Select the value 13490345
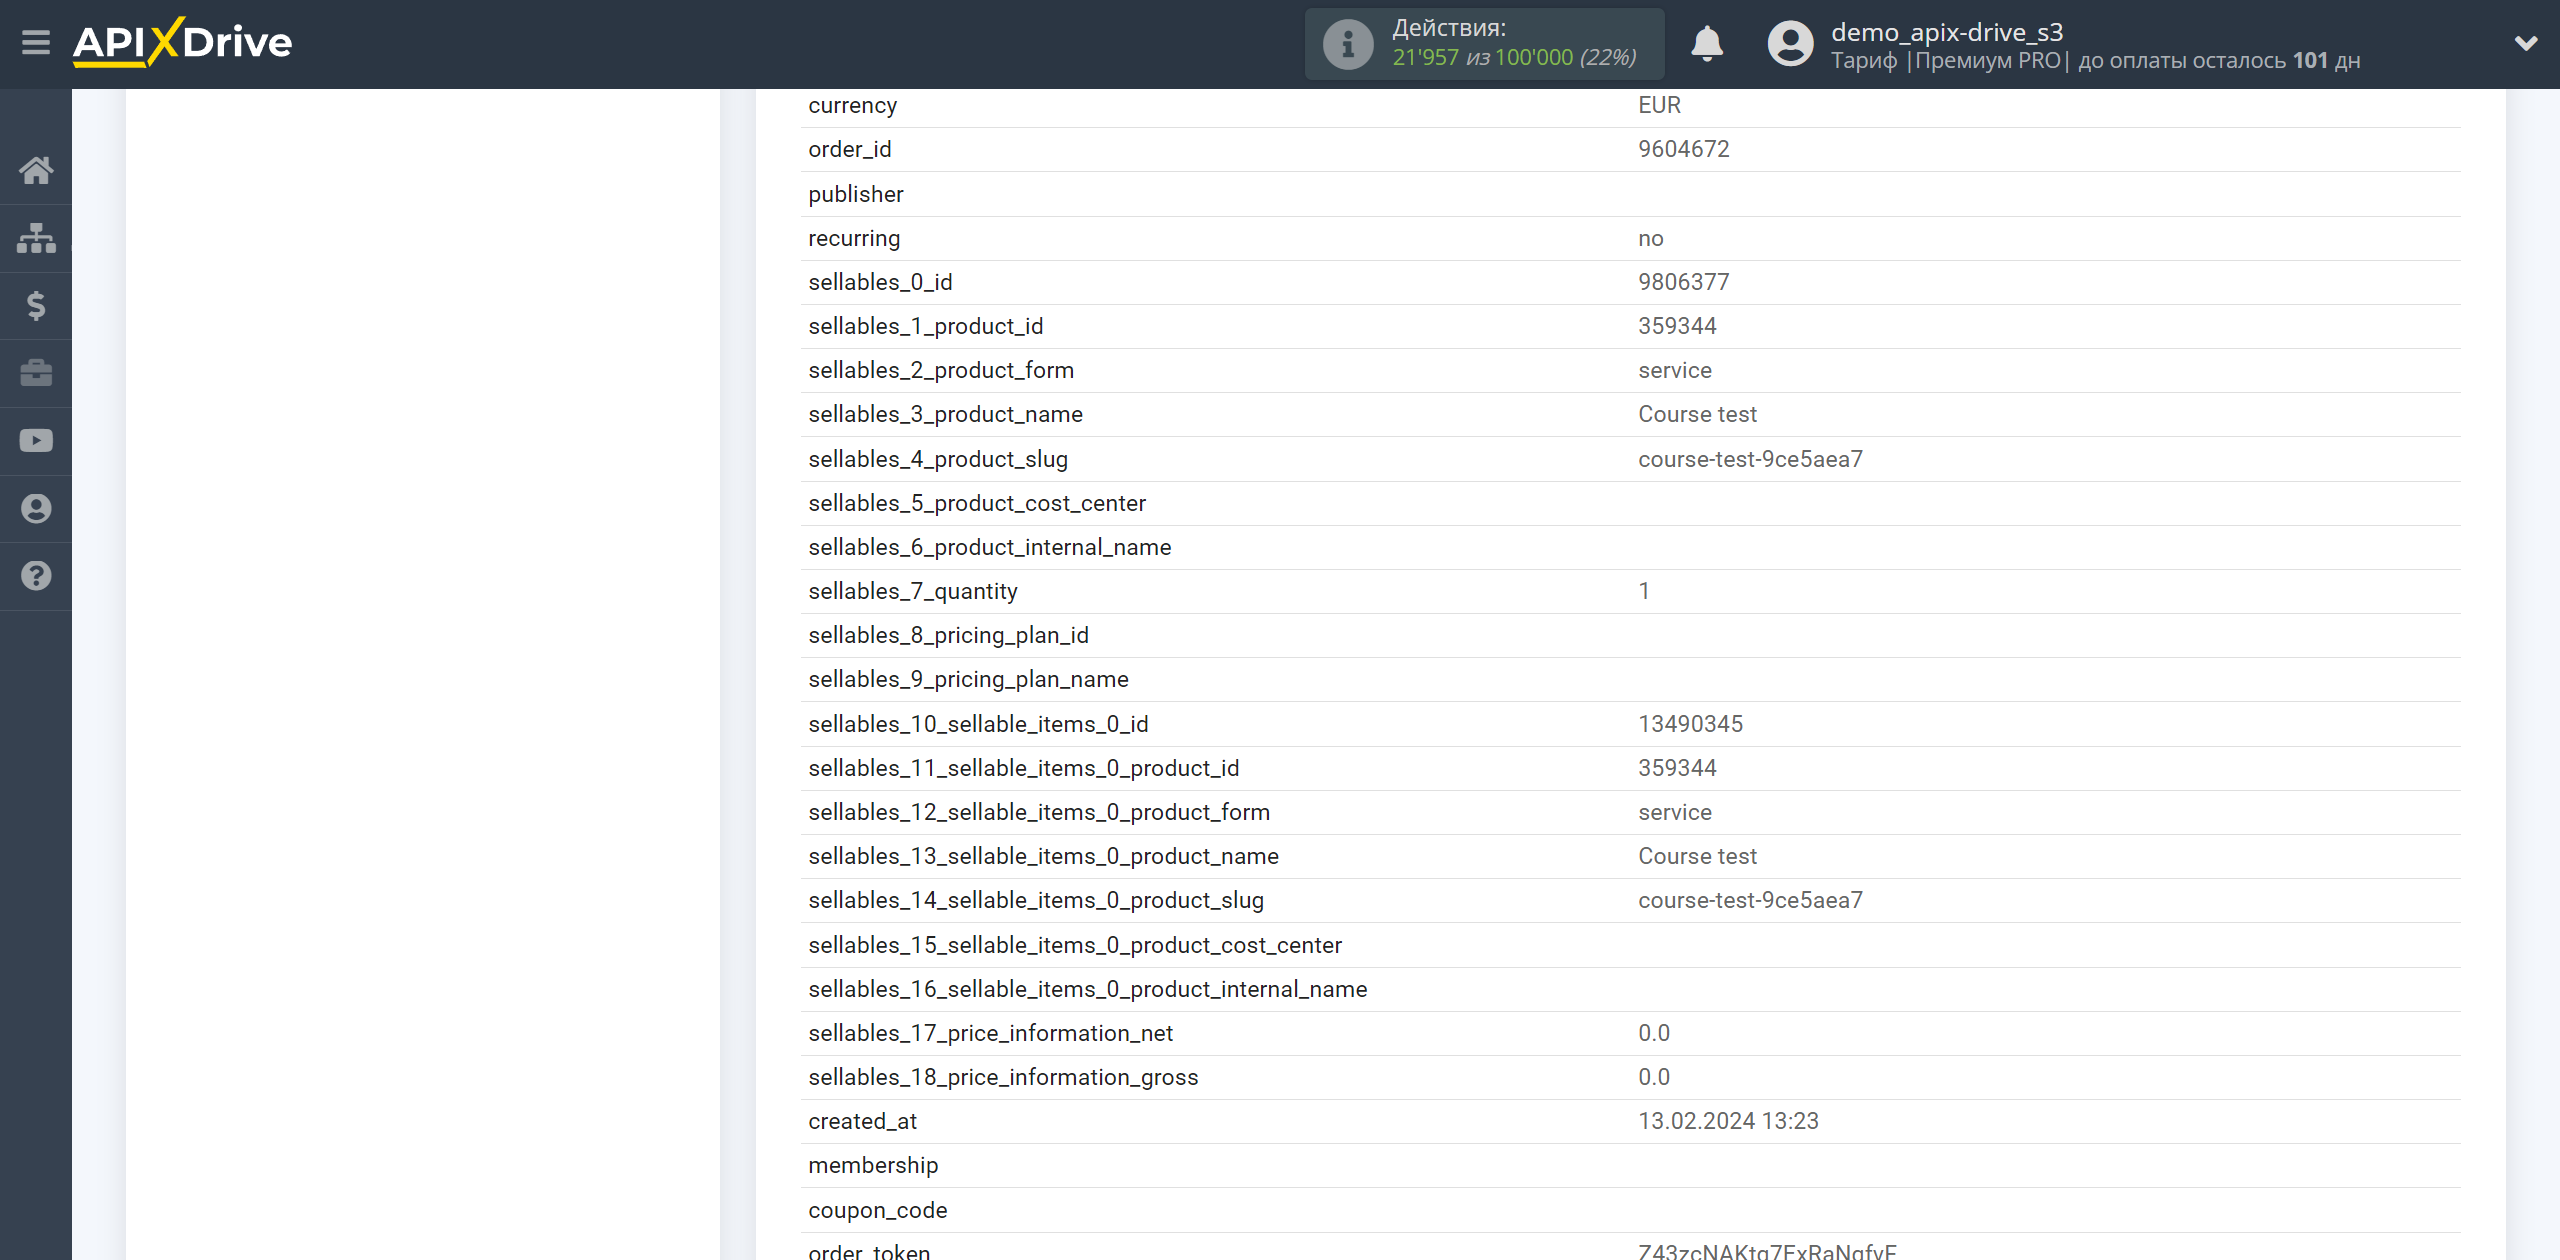The width and height of the screenshot is (2560, 1260). 1690,724
